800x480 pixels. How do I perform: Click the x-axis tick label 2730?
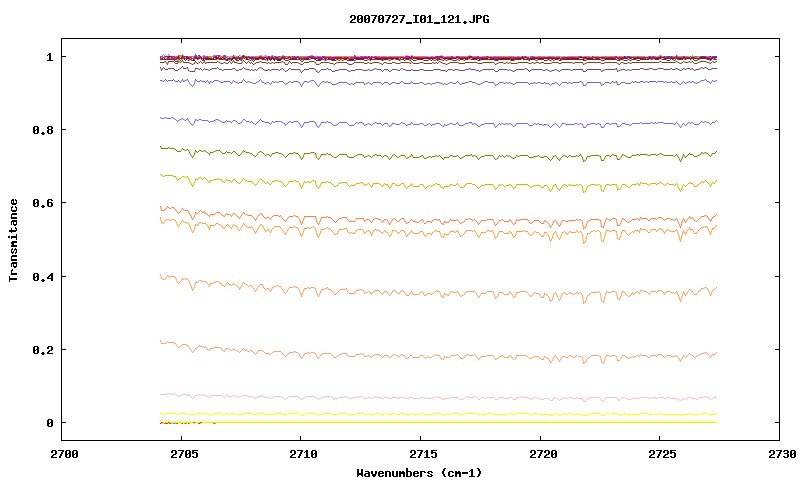[782, 454]
